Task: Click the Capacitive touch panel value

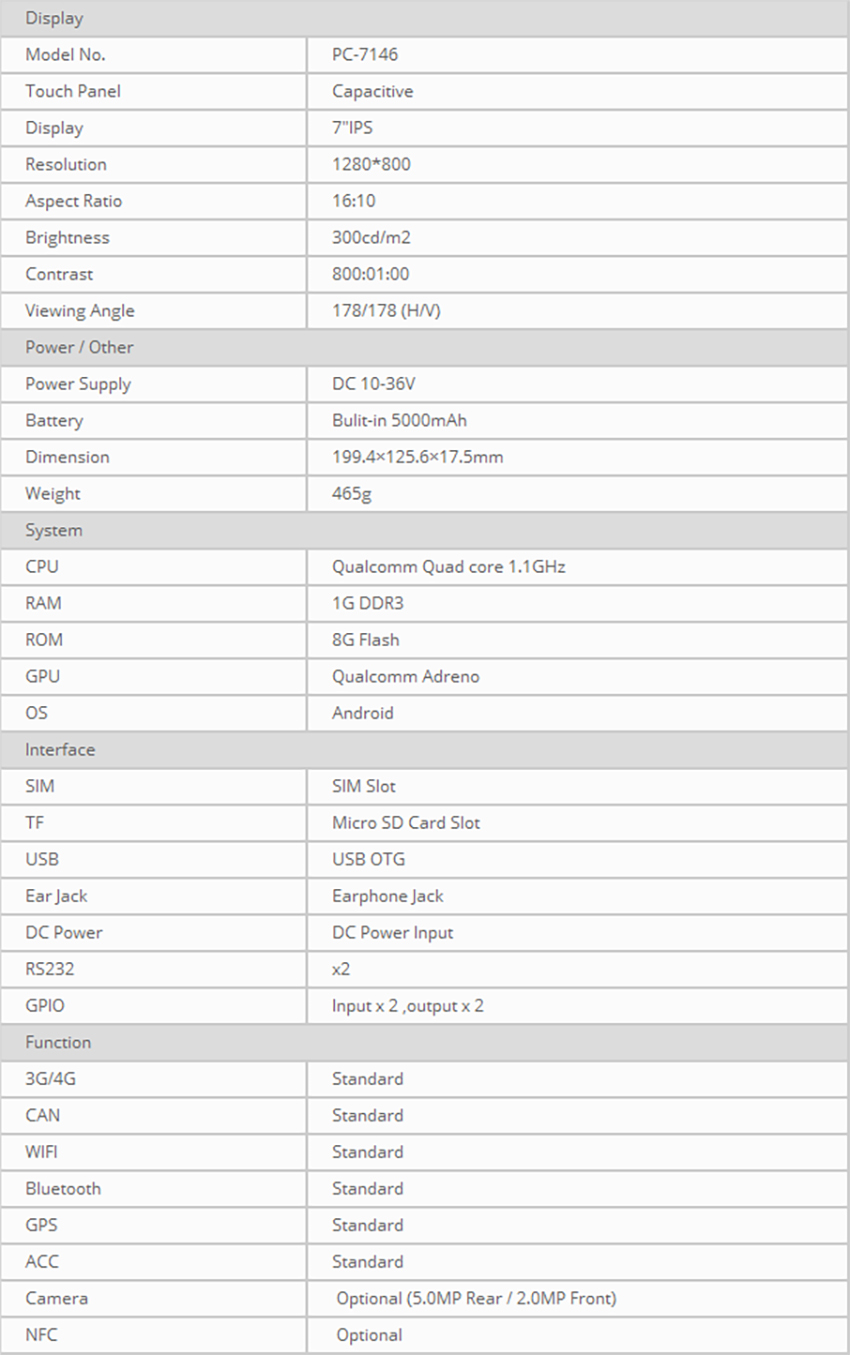Action: click(372, 91)
